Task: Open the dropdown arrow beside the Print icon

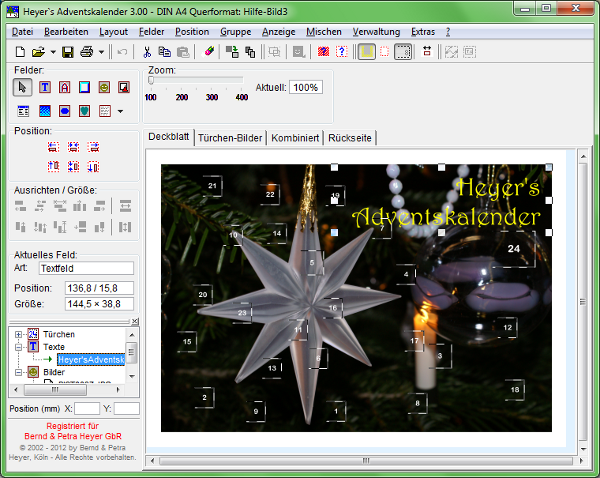Action: tap(100, 51)
